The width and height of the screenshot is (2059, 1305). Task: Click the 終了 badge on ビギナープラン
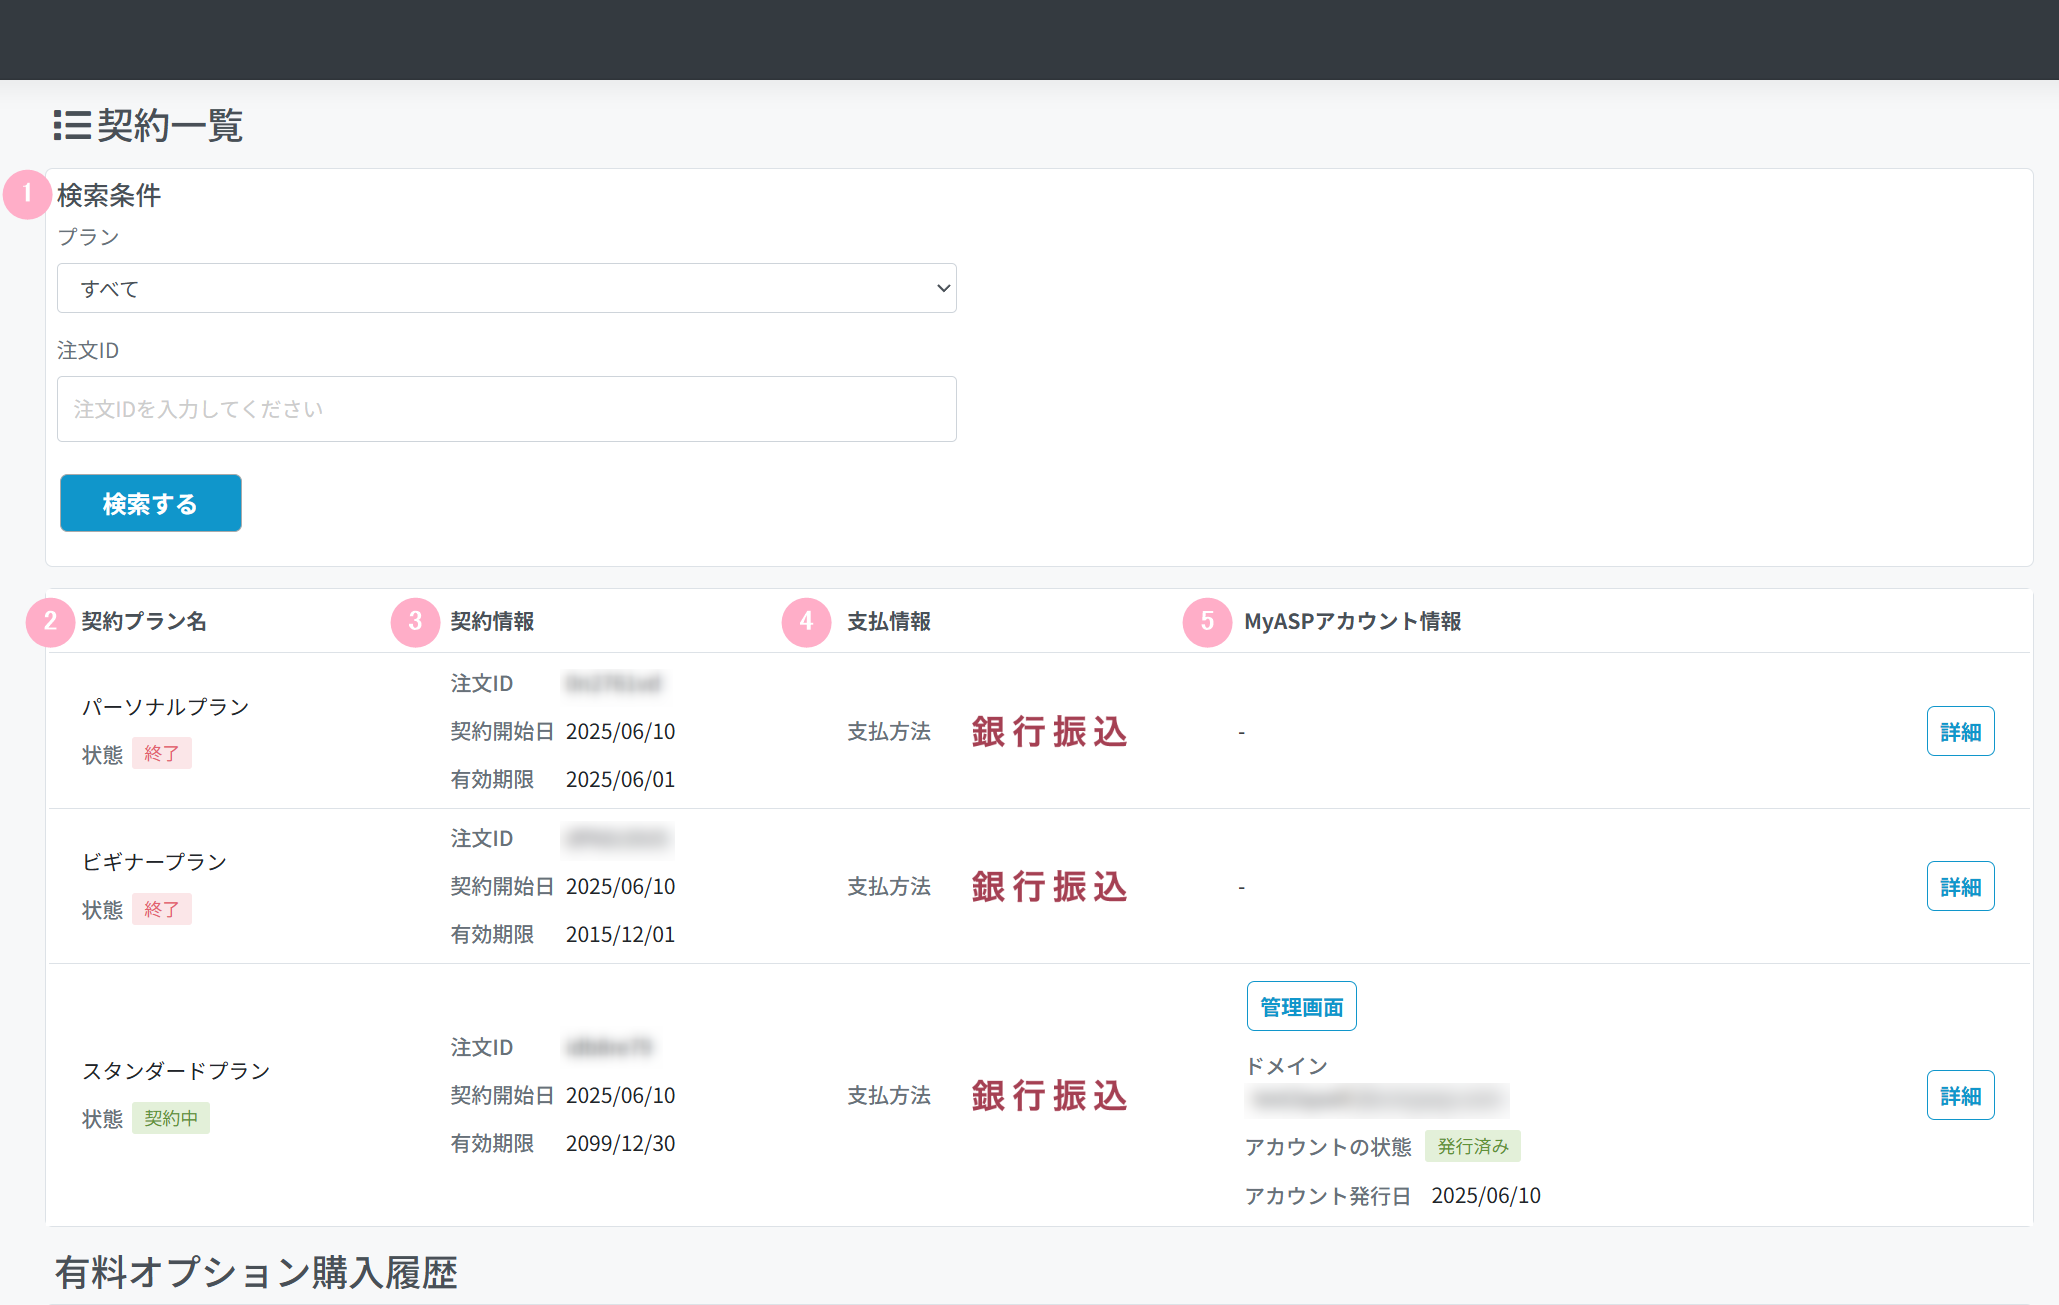tap(161, 909)
